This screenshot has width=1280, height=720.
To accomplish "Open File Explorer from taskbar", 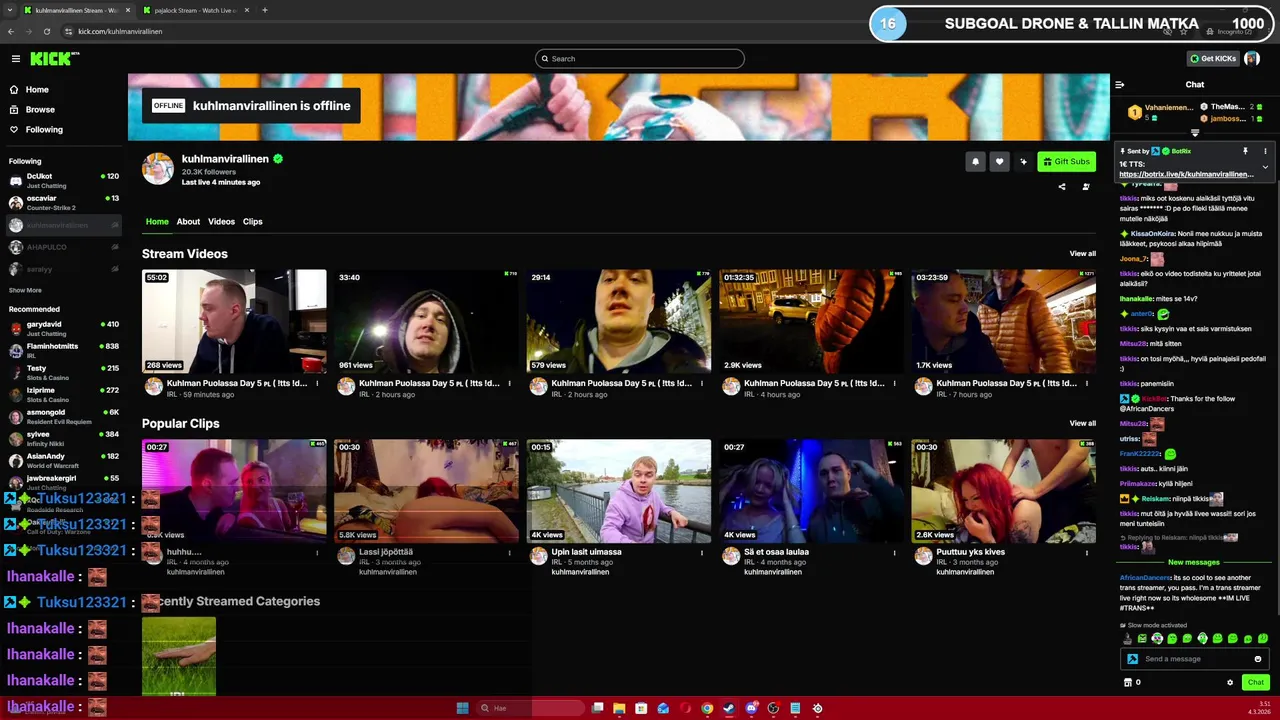I will 619,708.
